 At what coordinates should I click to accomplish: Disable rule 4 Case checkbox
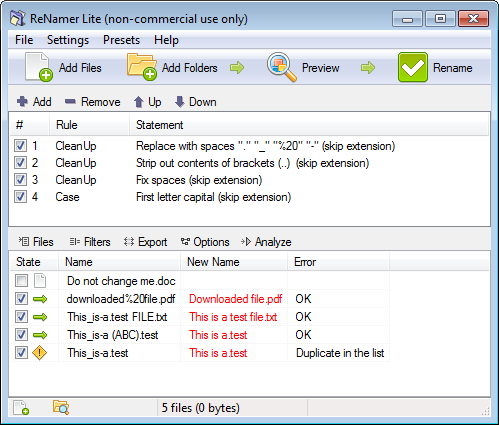tap(20, 197)
